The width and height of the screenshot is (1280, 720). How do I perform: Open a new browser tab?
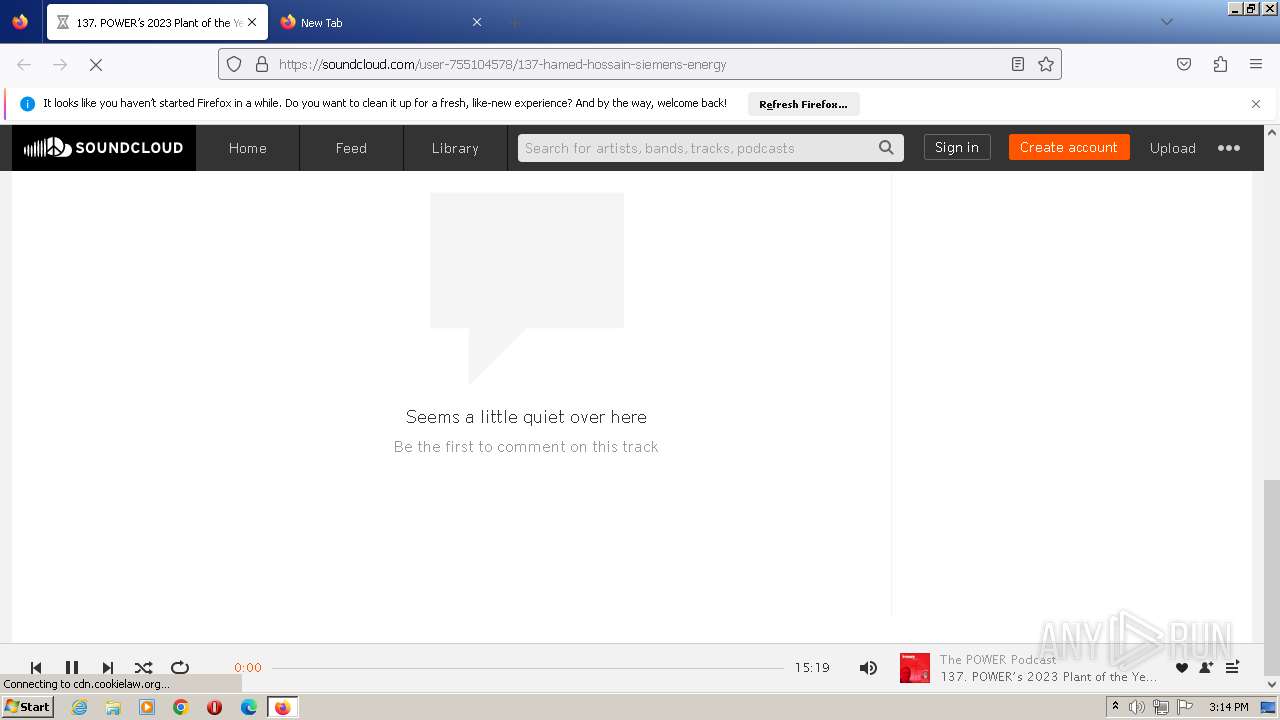tap(514, 22)
